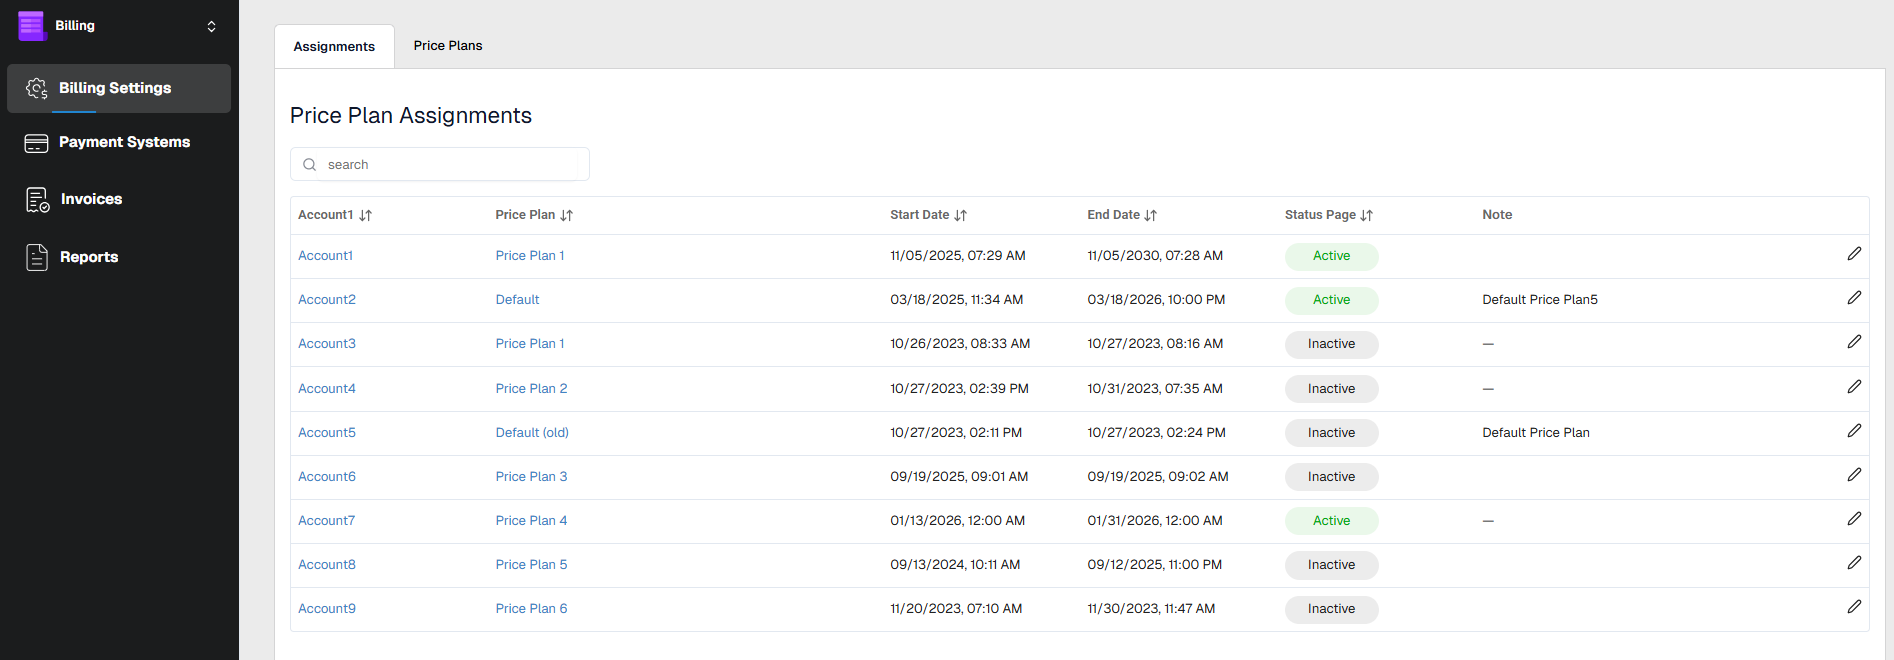This screenshot has height=660, width=1894.
Task: Toggle sort order of Status Page column
Action: pos(1366,216)
